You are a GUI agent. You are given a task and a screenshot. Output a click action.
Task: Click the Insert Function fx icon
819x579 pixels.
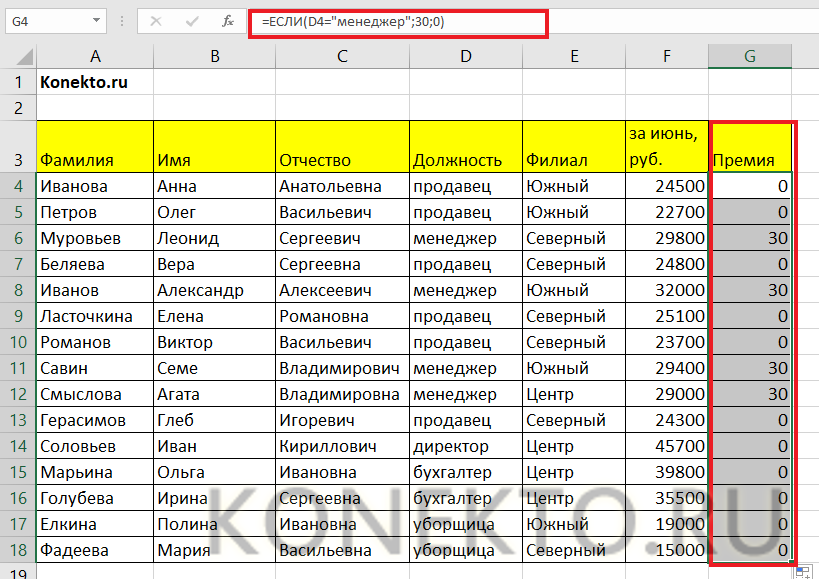click(227, 20)
